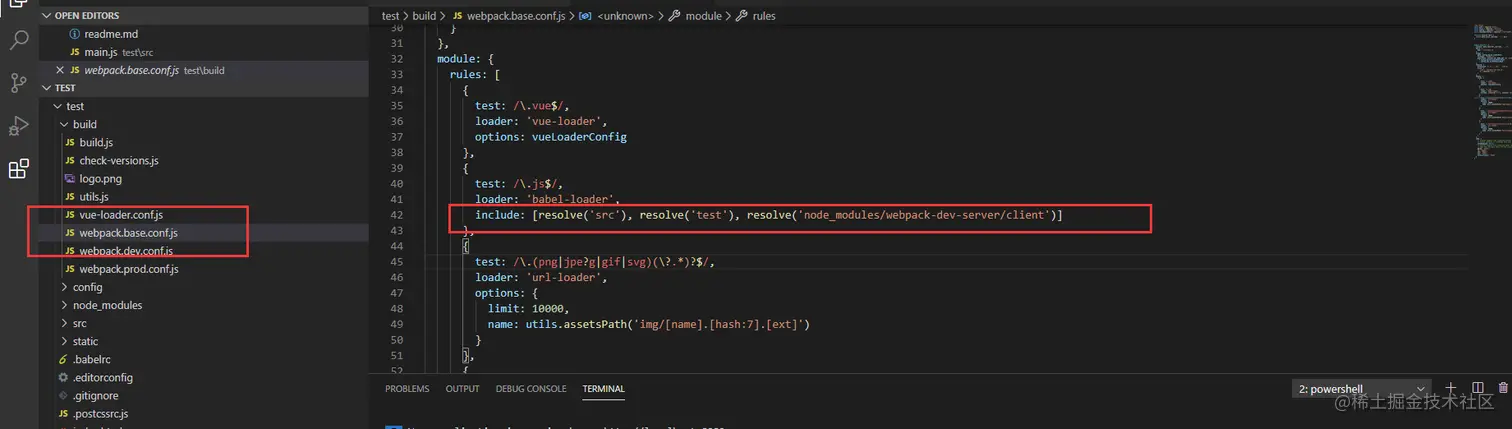Open the Extensions view
The image size is (1512, 429).
pyautogui.click(x=18, y=169)
